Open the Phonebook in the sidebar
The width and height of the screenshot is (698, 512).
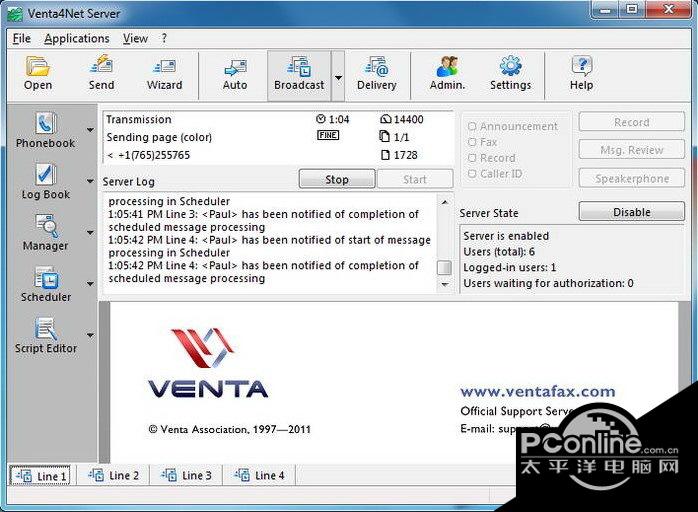(x=45, y=130)
